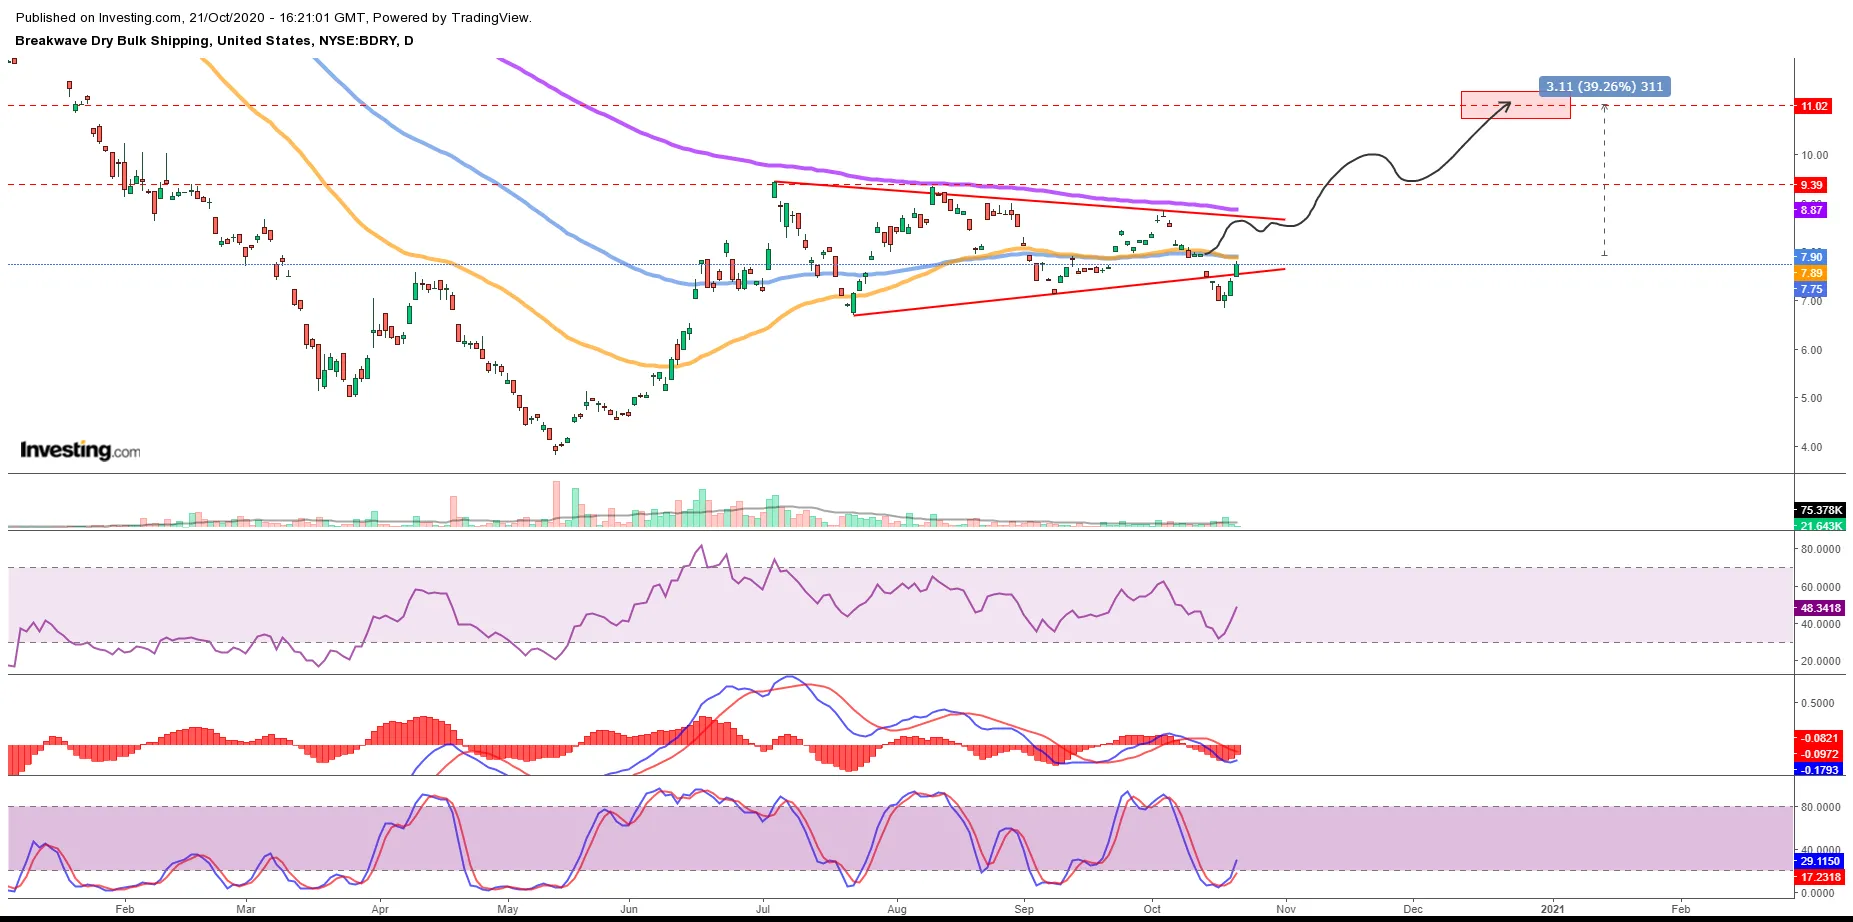Viewport: 1853px width, 922px height.
Task: Click the Investing.com logo watermark
Action: tap(80, 450)
